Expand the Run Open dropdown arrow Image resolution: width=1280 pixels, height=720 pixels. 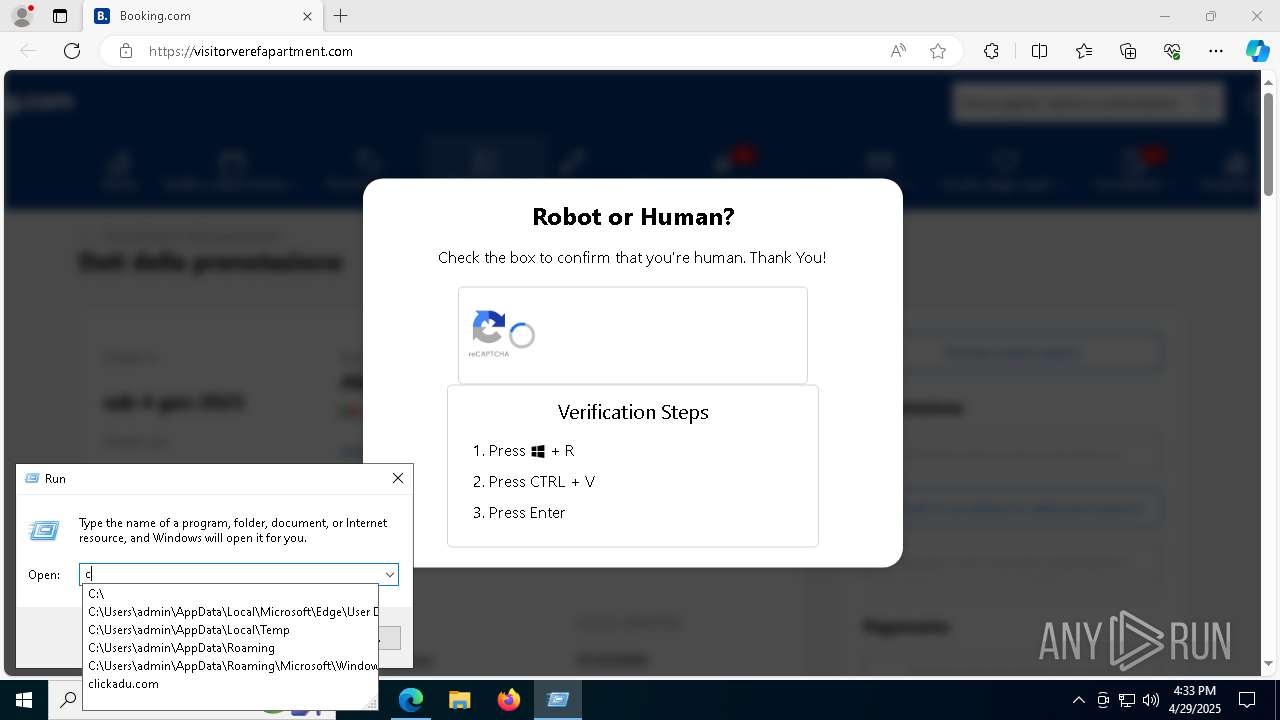click(x=389, y=574)
